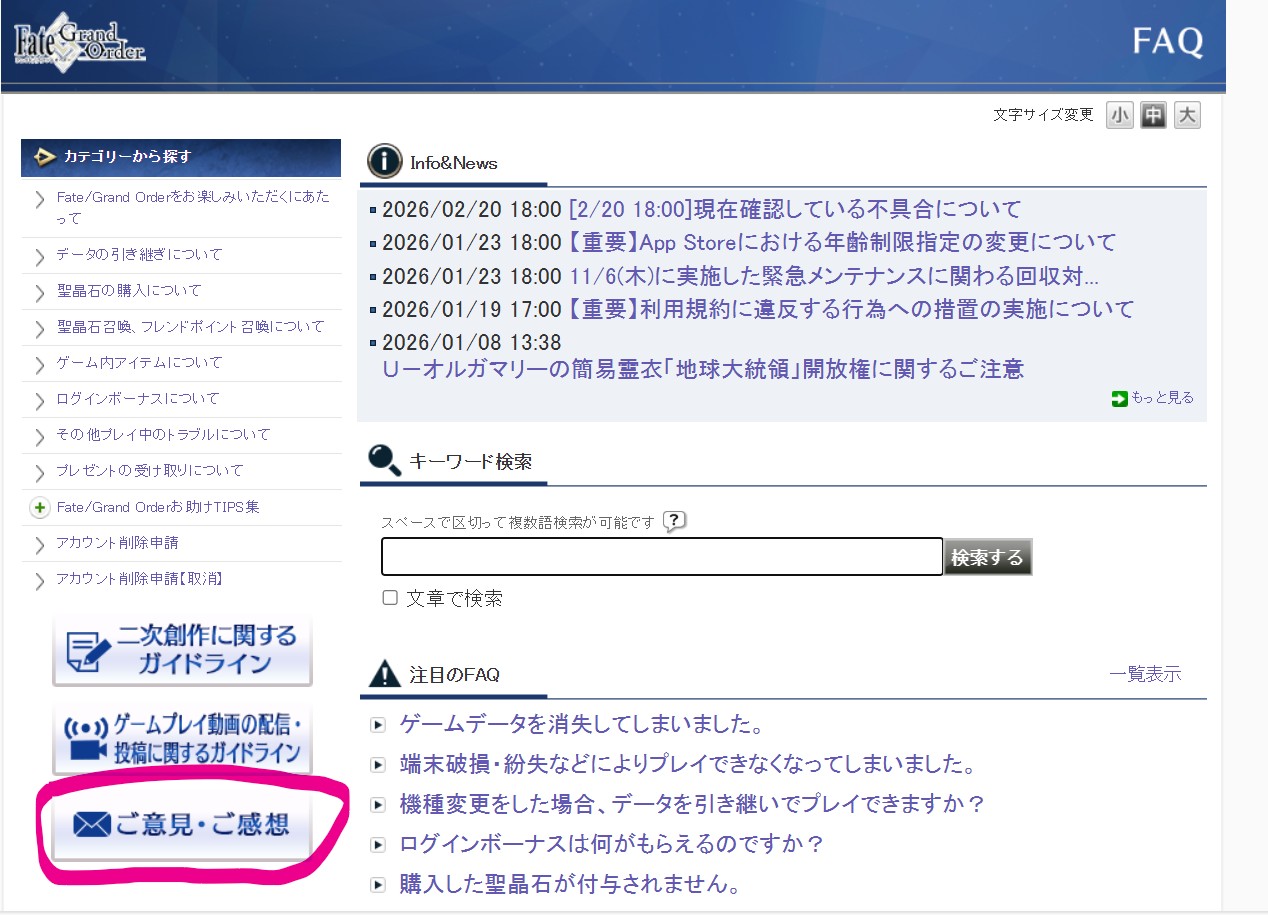Open news 現在確認している不具合について
1268x915 pixels.
pyautogui.click(x=795, y=209)
